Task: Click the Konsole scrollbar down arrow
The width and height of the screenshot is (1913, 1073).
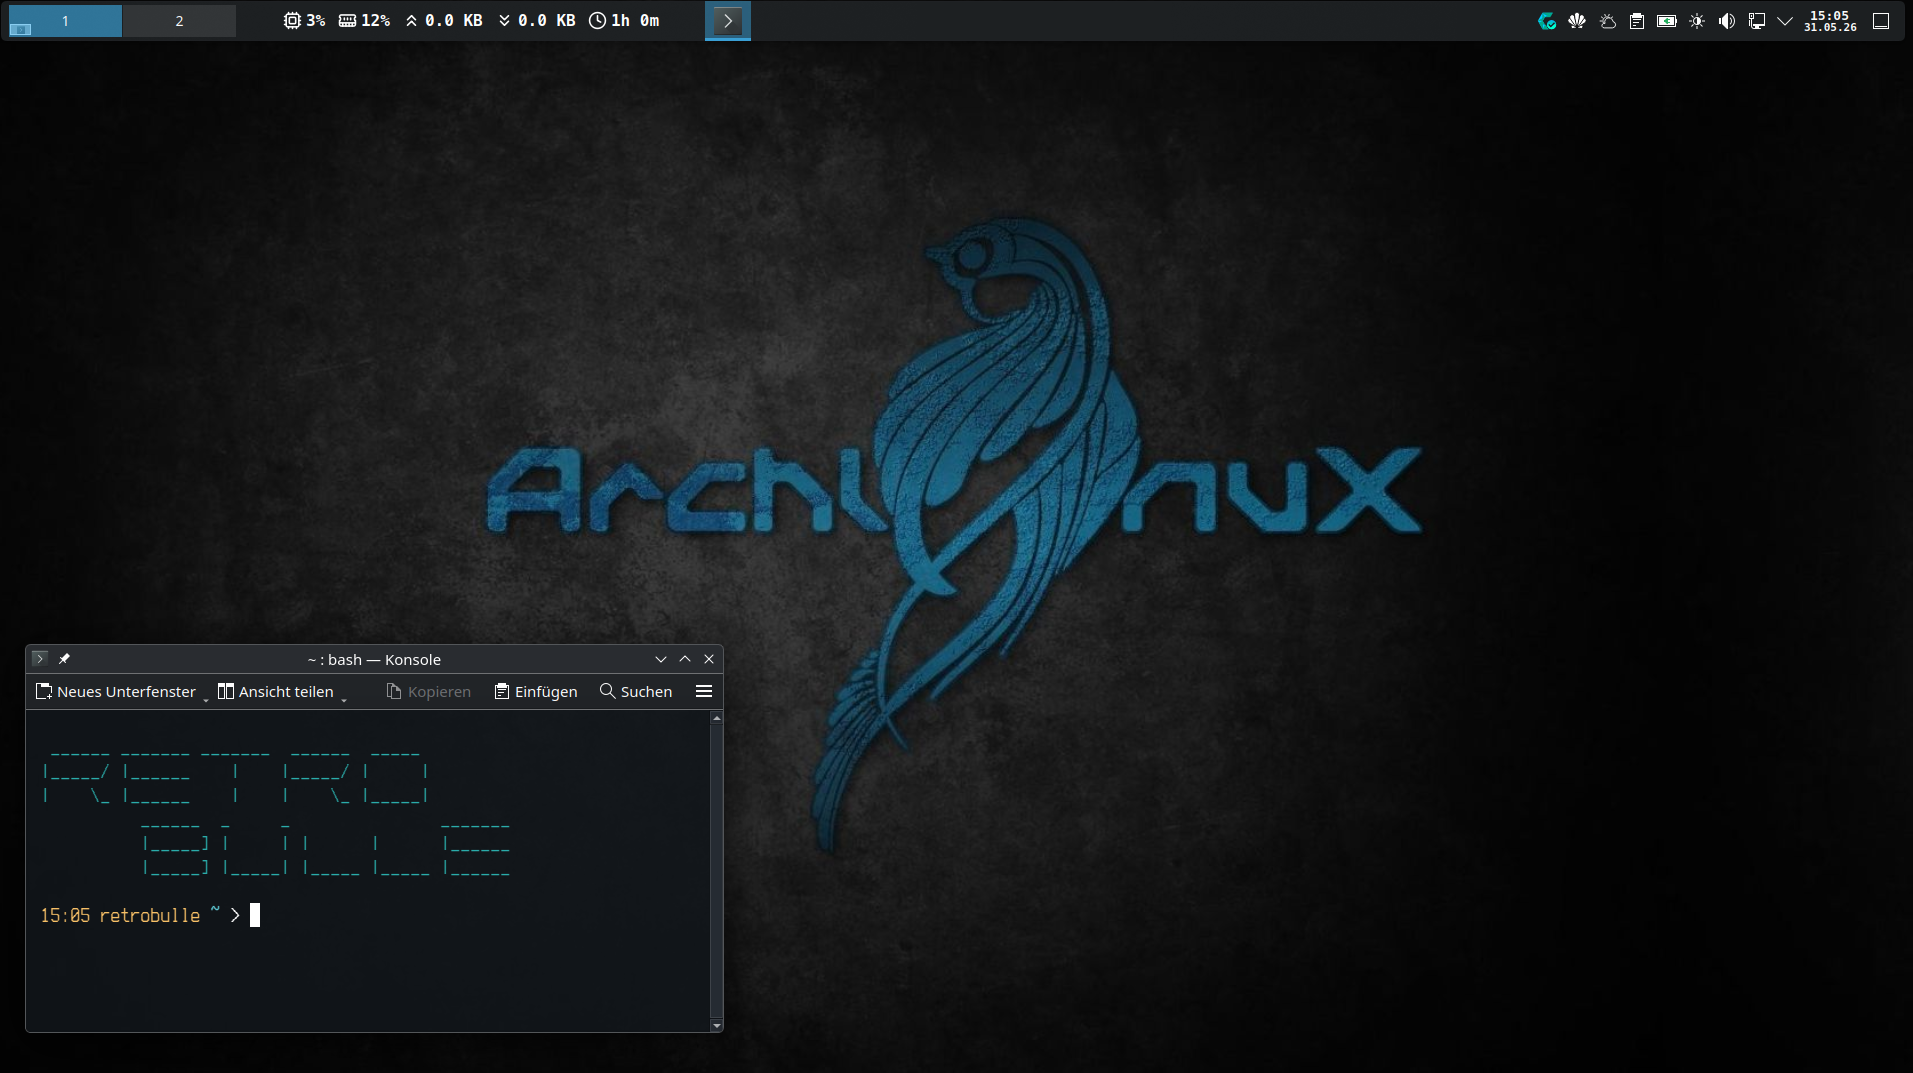Action: pyautogui.click(x=716, y=1026)
